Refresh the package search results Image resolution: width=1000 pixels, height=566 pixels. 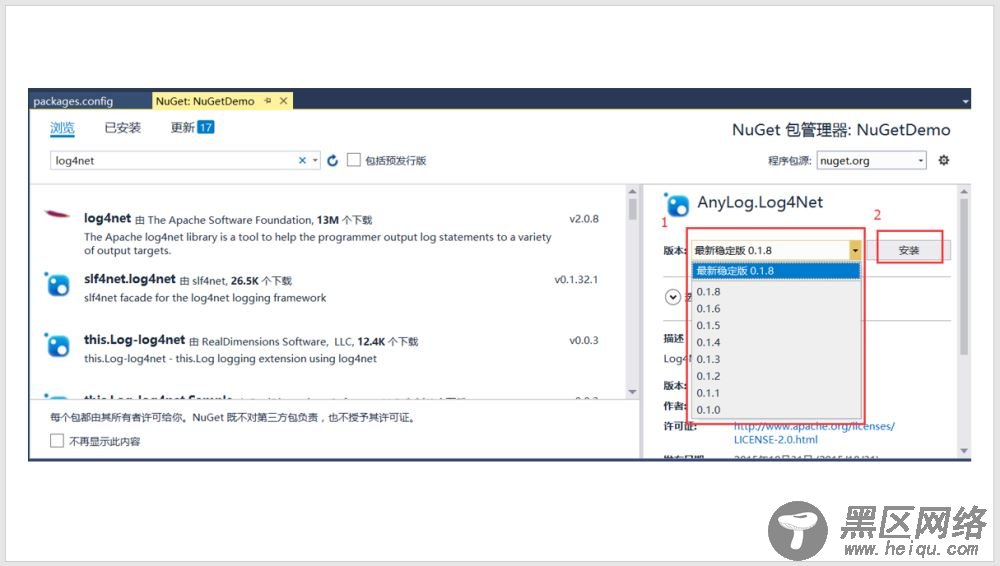(x=332, y=160)
